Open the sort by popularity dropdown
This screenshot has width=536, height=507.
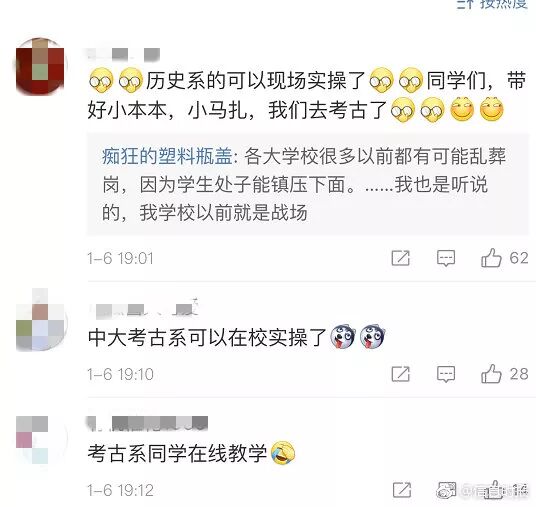[493, 3]
